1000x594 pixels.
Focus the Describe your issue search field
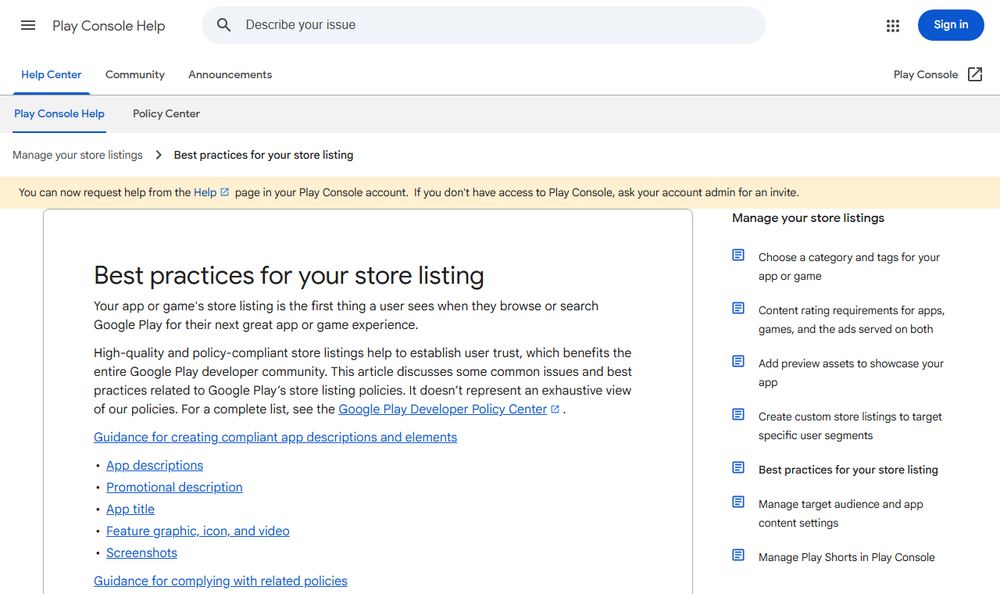[x=483, y=25]
